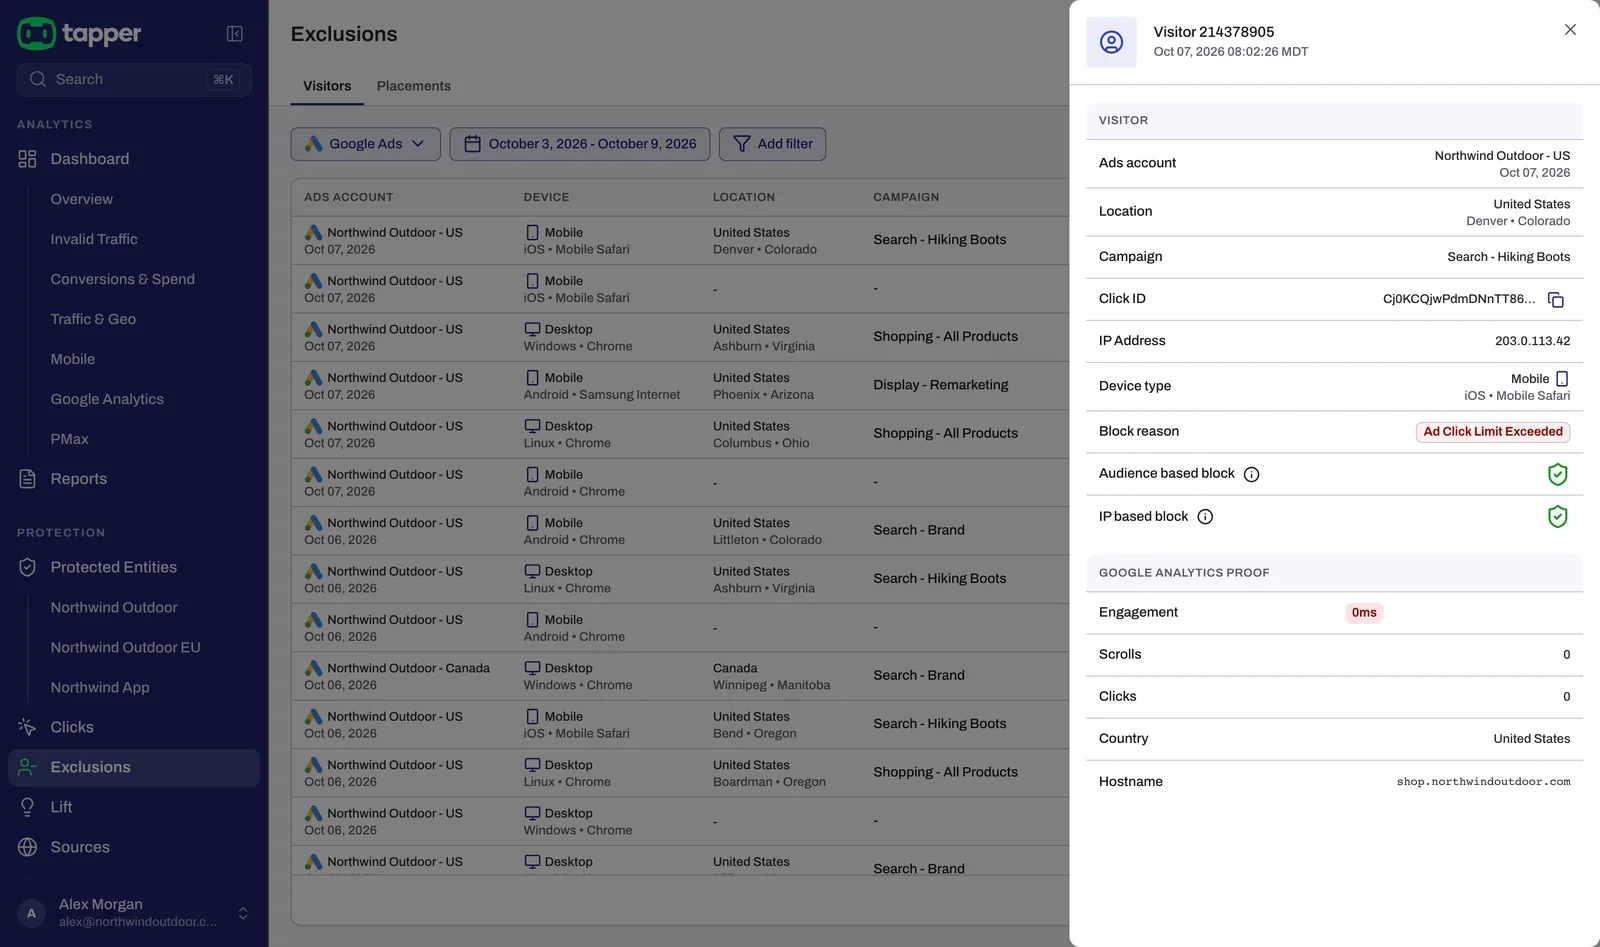Click the tapper logo
1600x947 pixels.
pyautogui.click(x=79, y=34)
